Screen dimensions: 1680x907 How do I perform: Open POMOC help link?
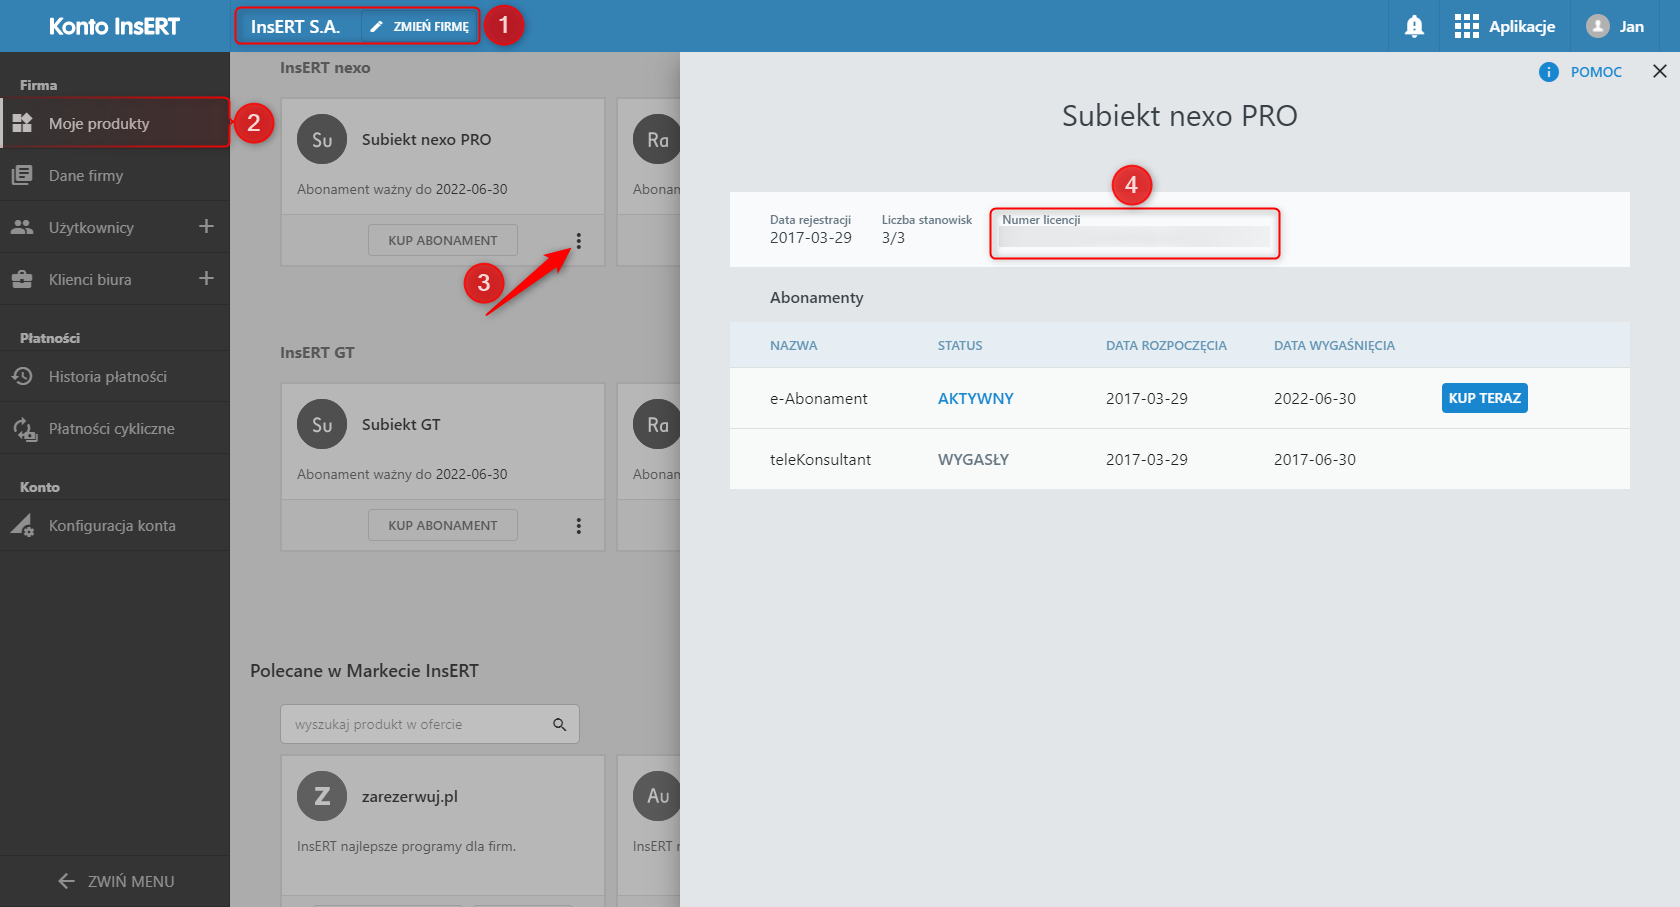[1596, 72]
